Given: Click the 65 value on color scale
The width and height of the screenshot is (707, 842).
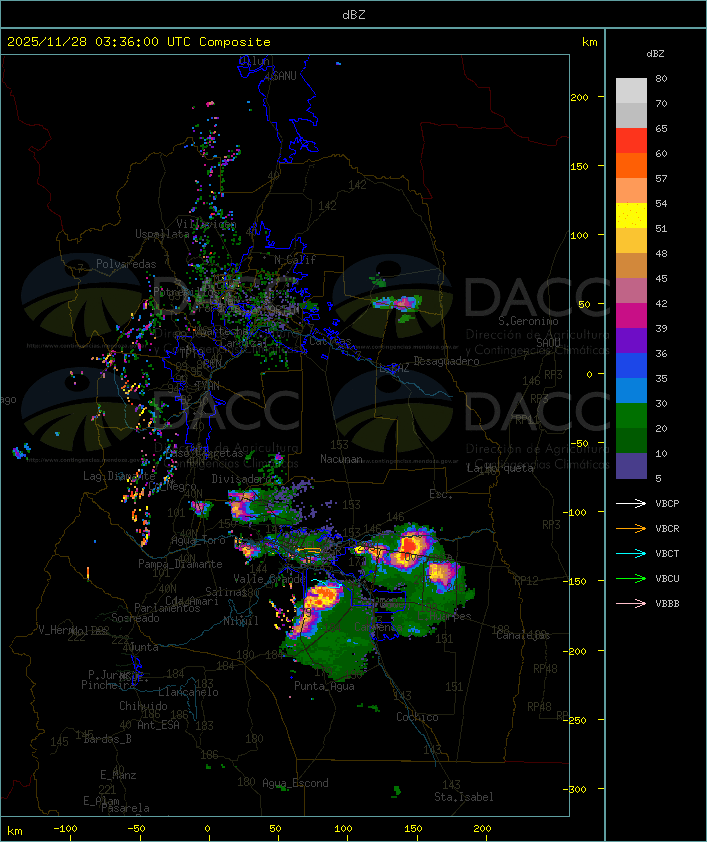Looking at the screenshot, I should 661,128.
